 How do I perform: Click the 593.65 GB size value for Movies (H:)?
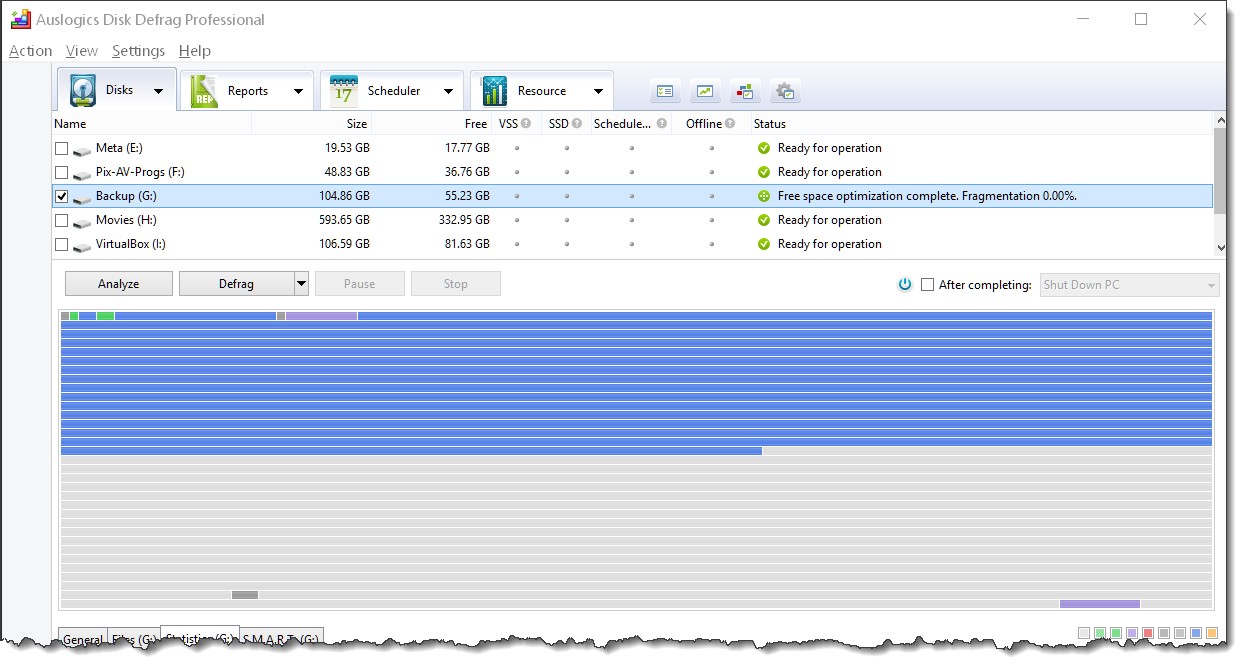tap(342, 220)
